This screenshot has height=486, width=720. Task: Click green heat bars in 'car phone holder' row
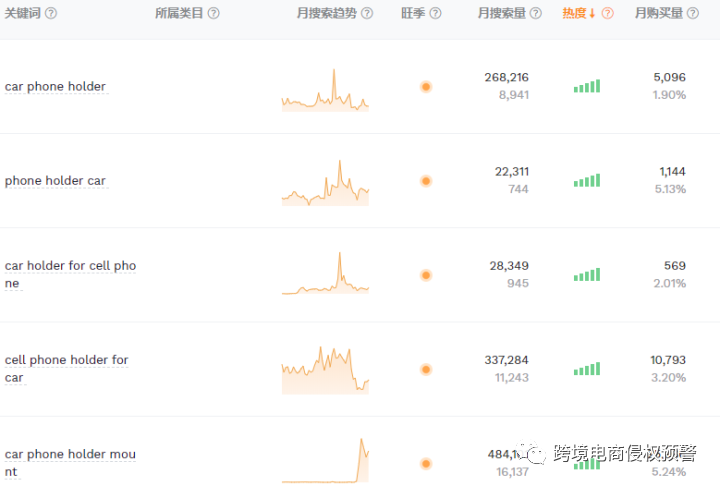pyautogui.click(x=587, y=86)
